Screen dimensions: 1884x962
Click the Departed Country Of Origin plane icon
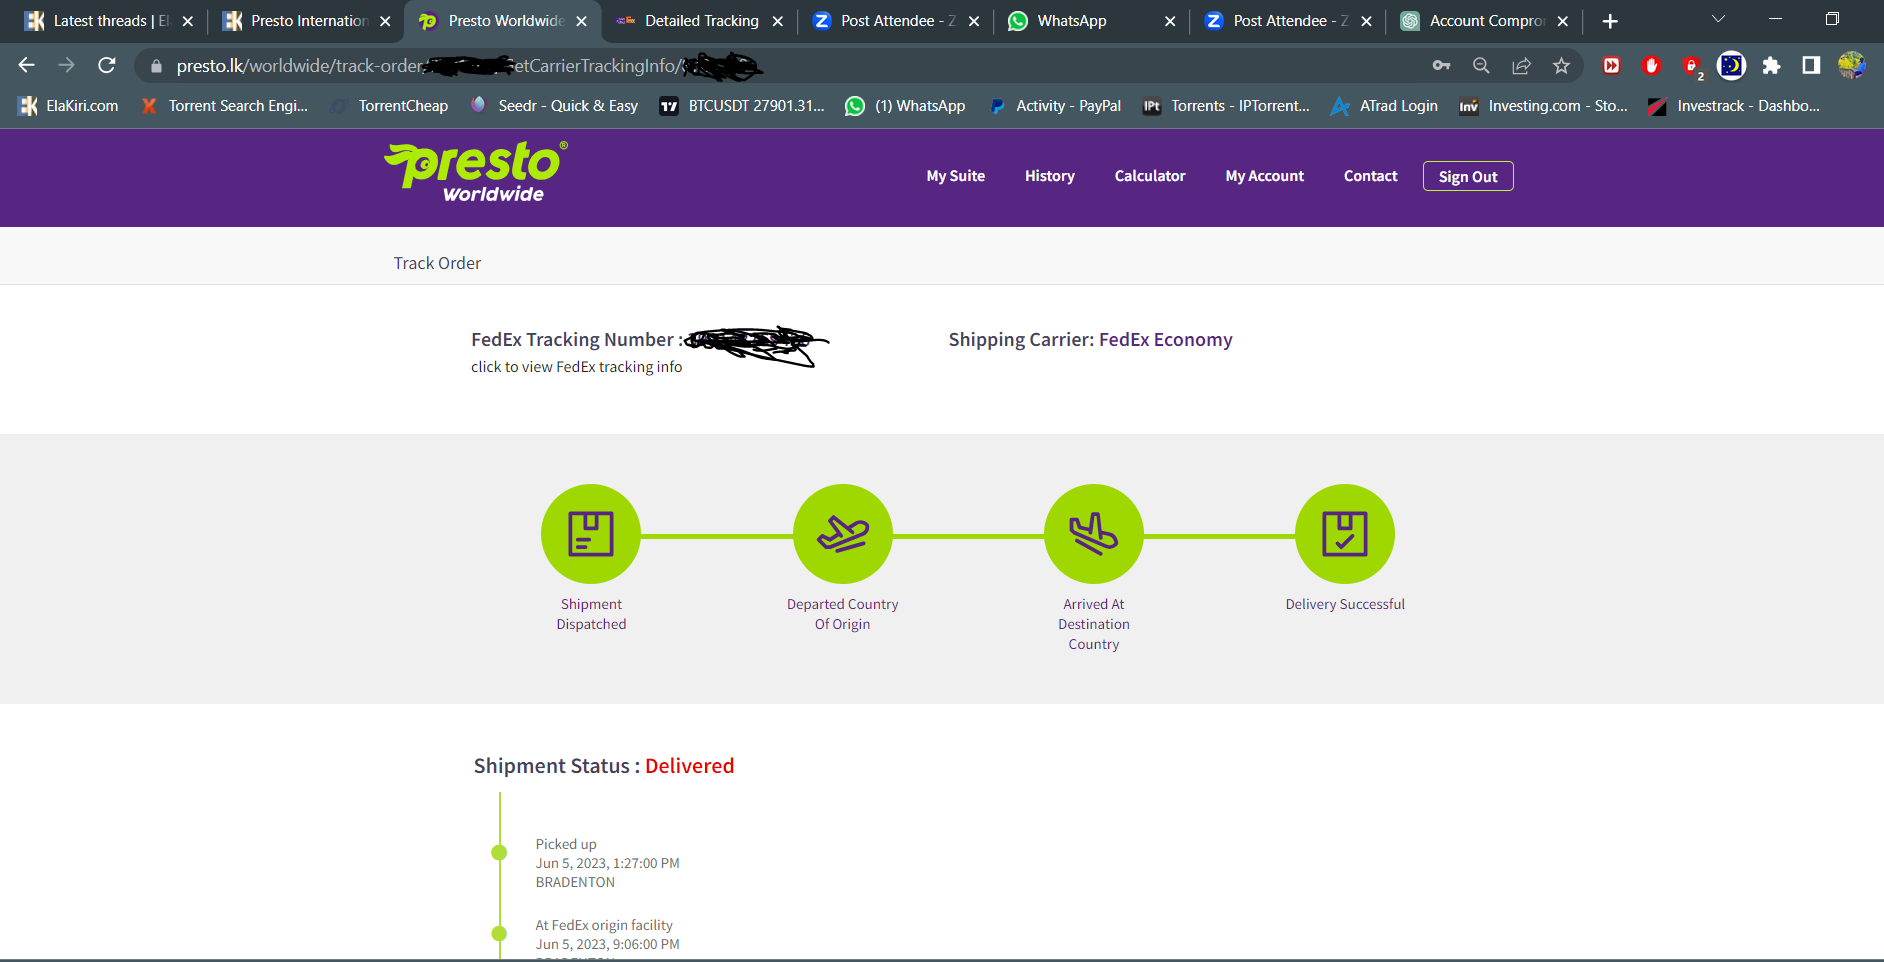(x=843, y=534)
